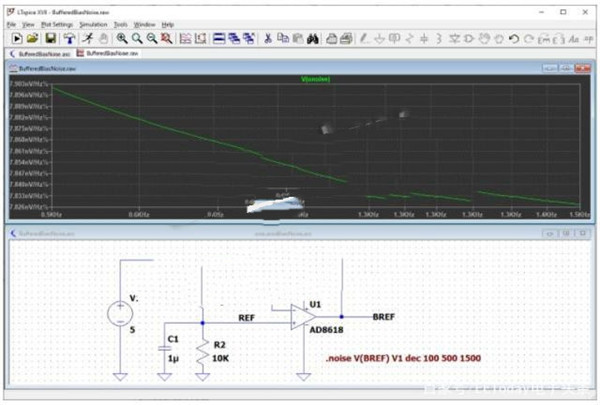Image resolution: width=600 pixels, height=405 pixels.
Task: Click the Run simulation icon
Action: tap(15, 38)
